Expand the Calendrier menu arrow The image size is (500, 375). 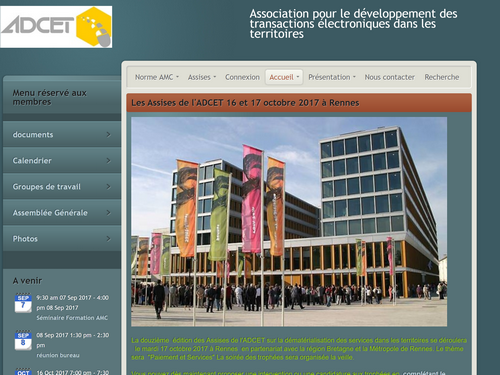coord(108,160)
